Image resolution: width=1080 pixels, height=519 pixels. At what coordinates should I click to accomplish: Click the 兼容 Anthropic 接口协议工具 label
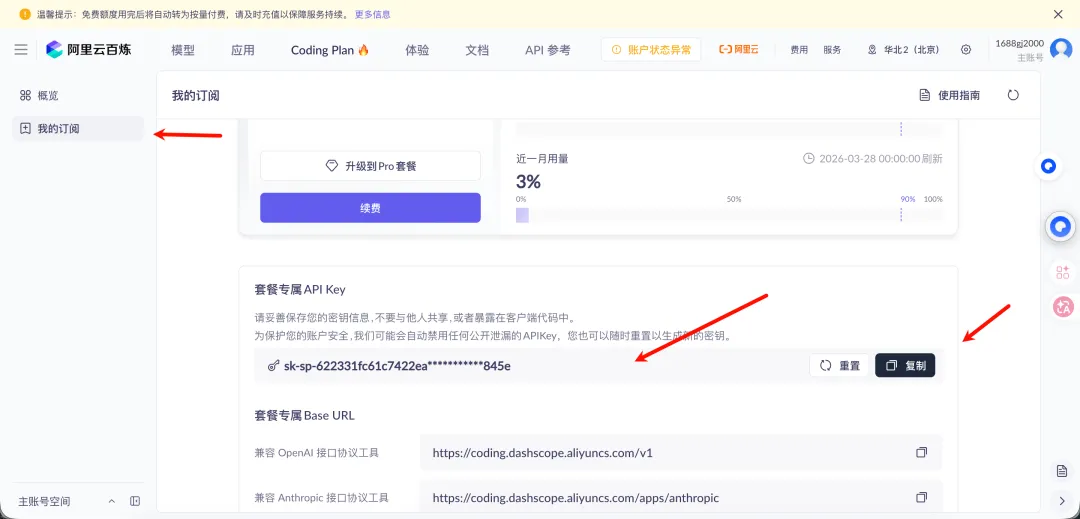(322, 497)
